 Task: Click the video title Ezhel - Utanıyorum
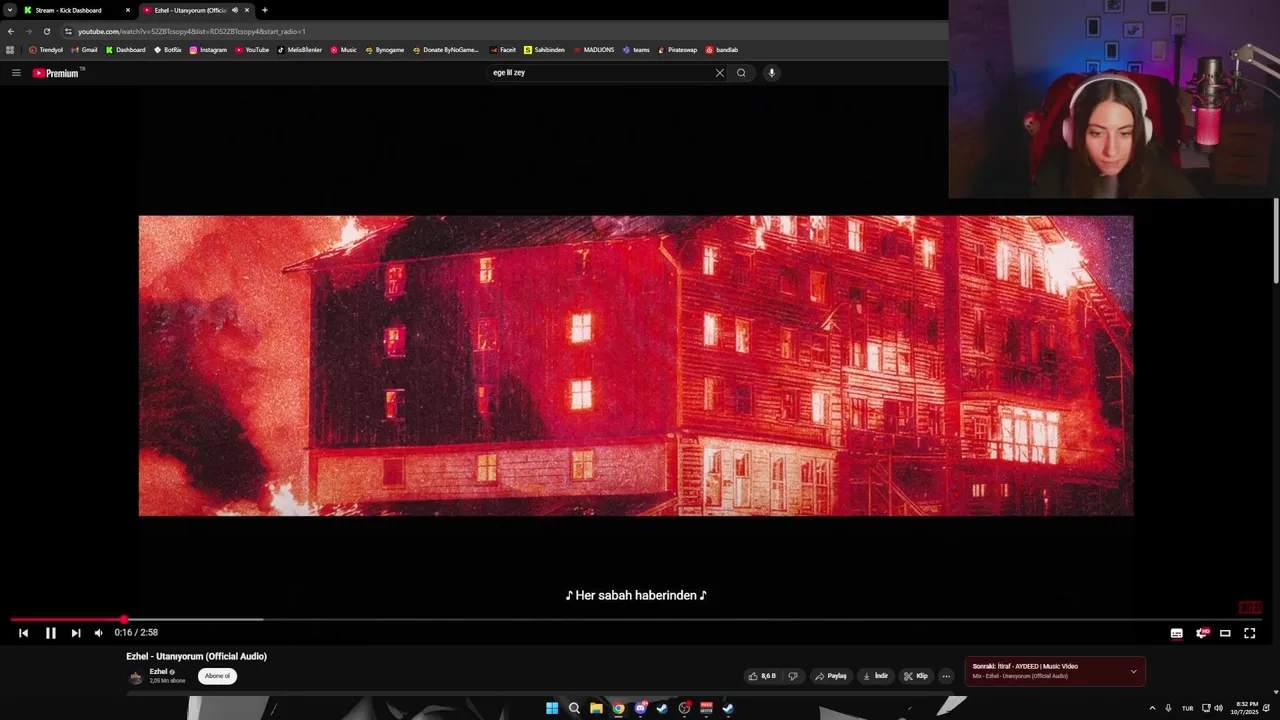click(x=196, y=656)
